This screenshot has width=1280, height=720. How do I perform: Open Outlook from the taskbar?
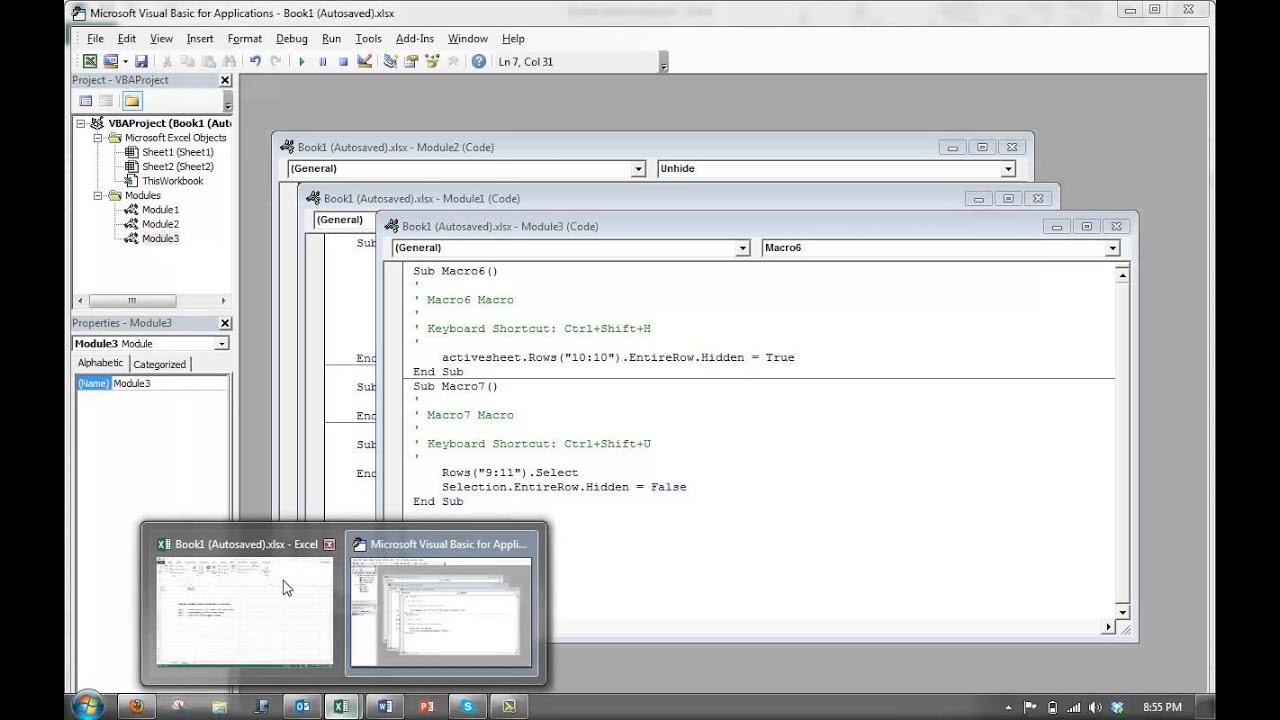301,706
